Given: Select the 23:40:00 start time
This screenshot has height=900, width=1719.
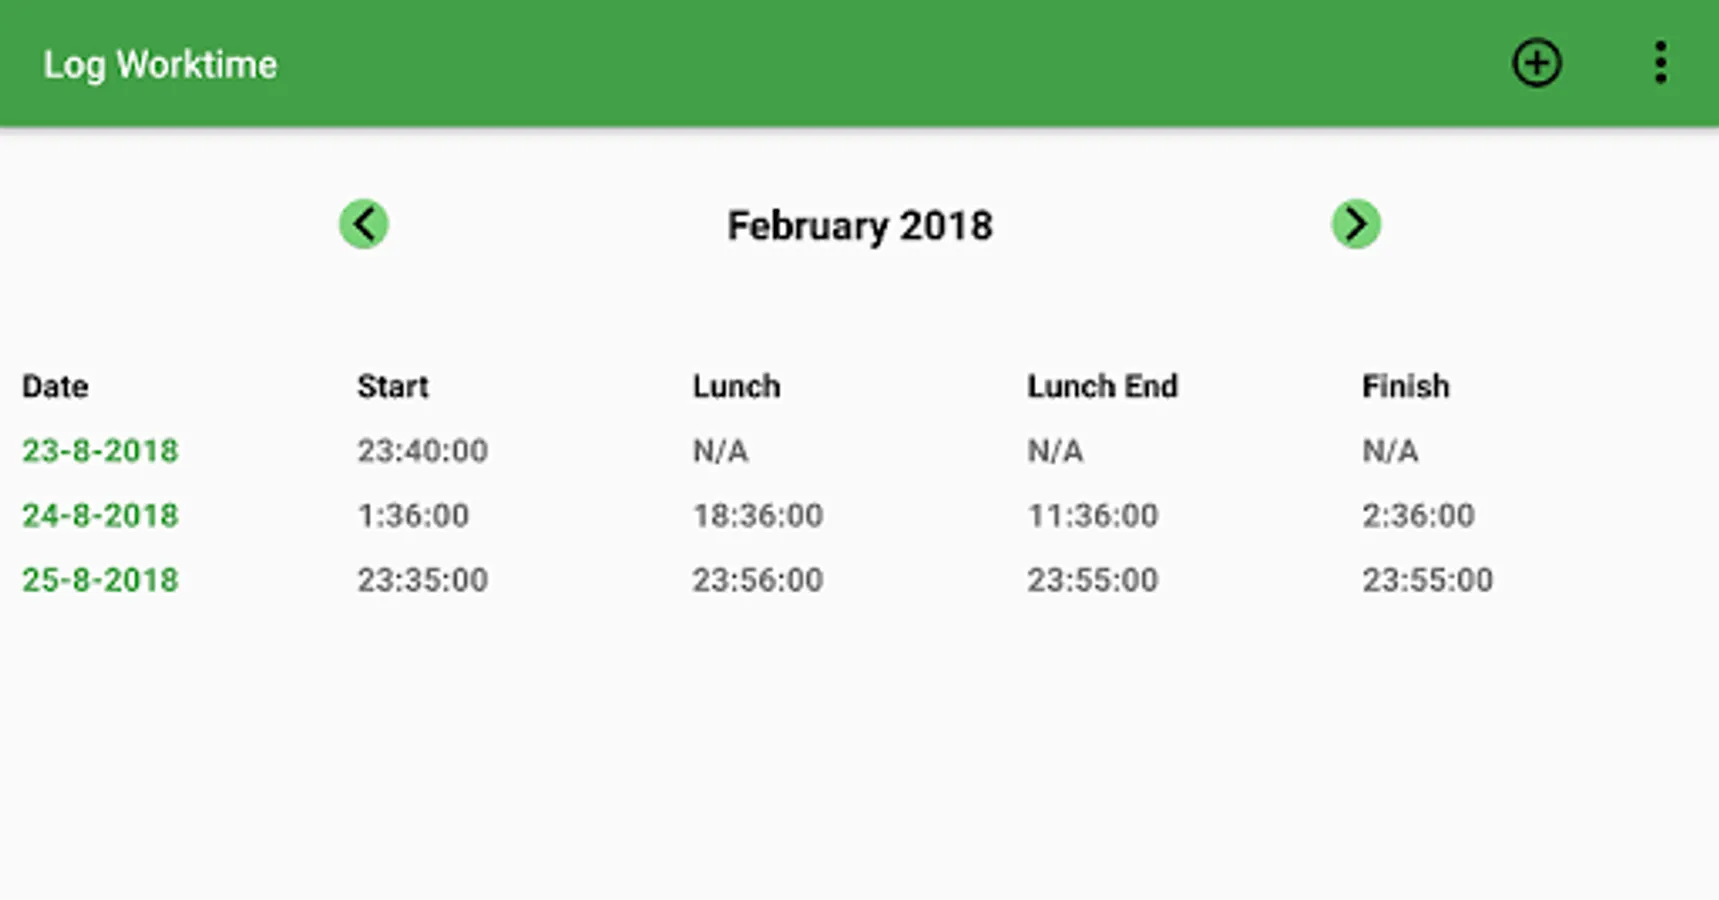Looking at the screenshot, I should tap(422, 451).
